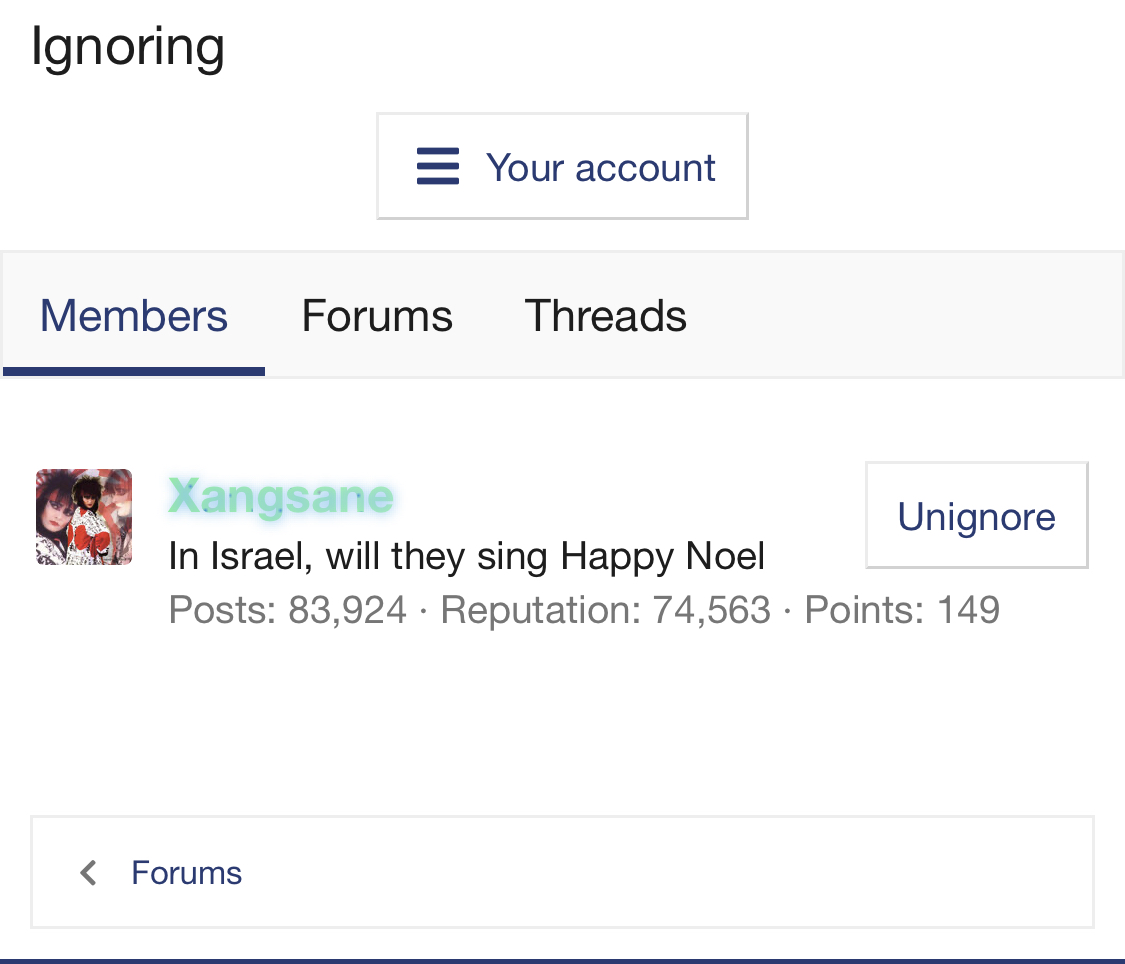Click the Reputation value 74,563
This screenshot has width=1125, height=964.
711,610
